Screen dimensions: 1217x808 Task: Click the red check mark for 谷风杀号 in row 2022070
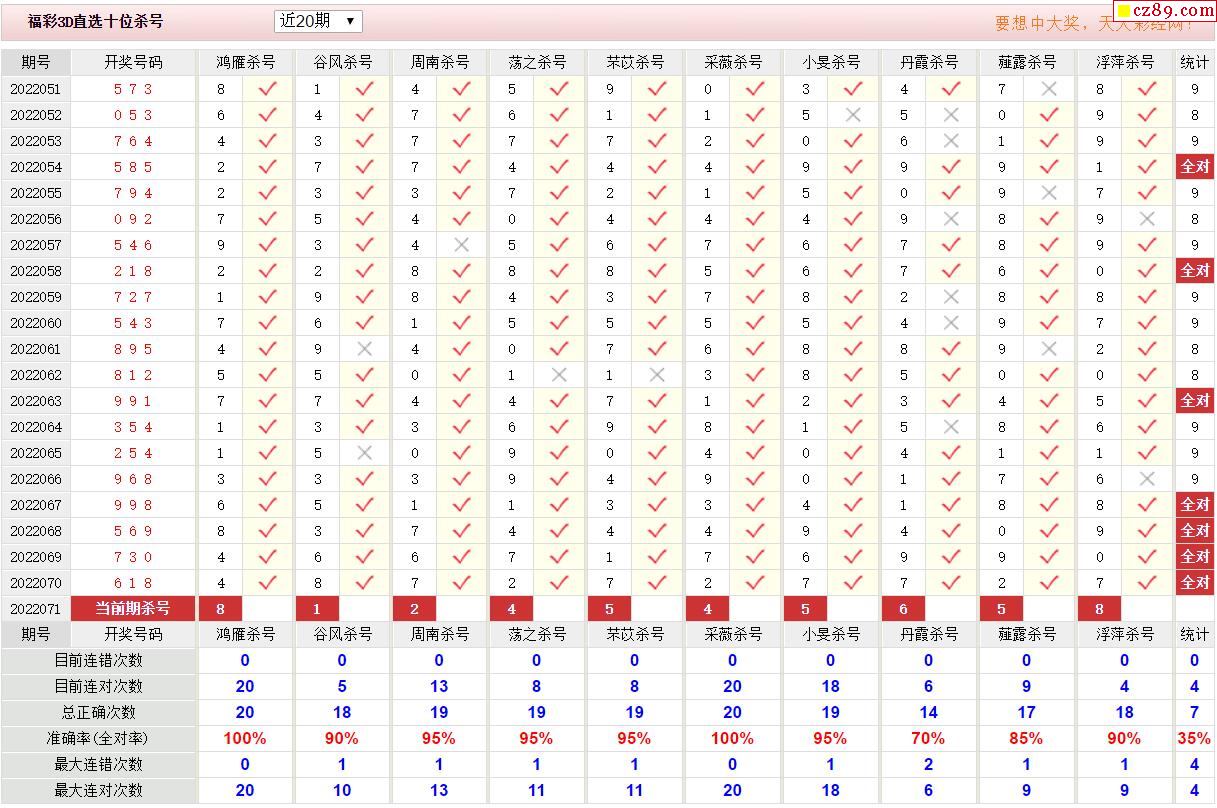tap(364, 583)
